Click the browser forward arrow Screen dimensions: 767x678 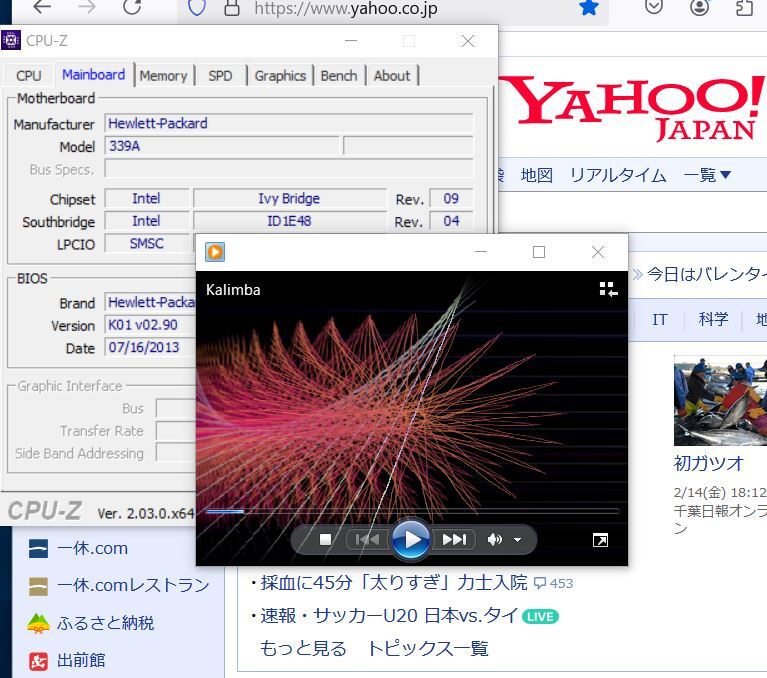click(x=87, y=7)
